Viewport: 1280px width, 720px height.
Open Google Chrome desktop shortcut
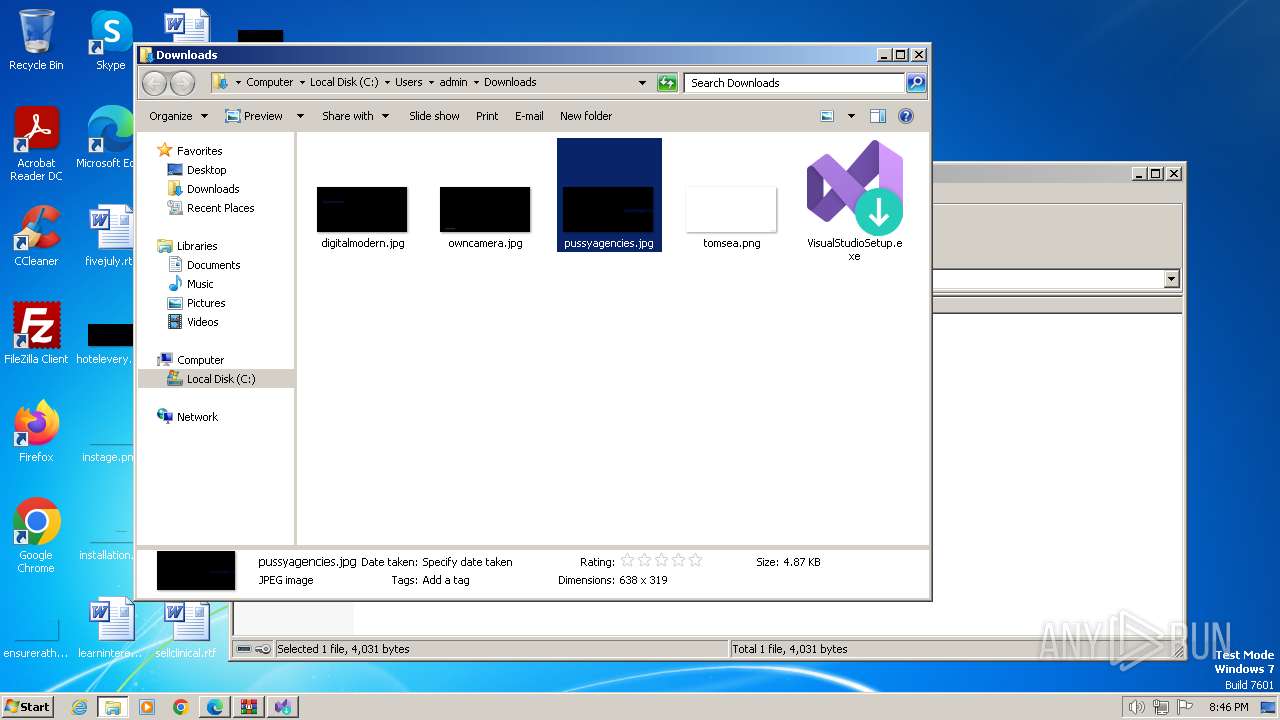(36, 536)
